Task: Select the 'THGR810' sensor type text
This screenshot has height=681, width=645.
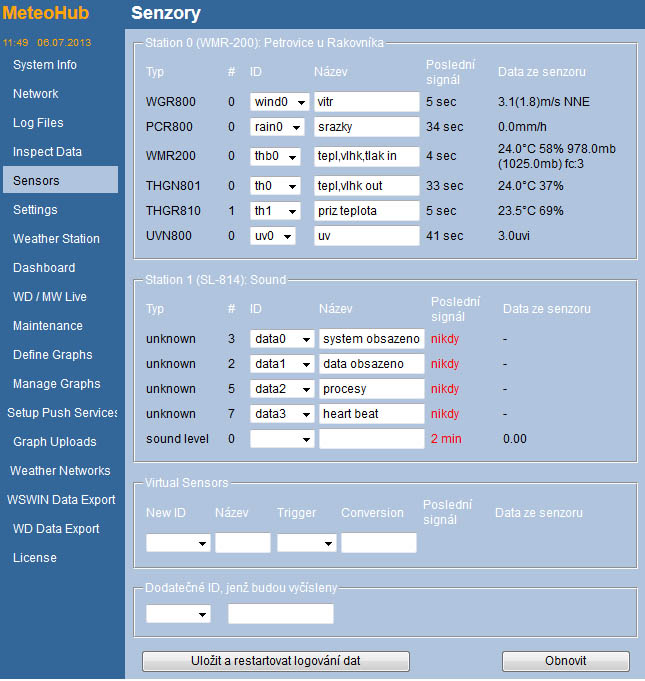Action: 173,211
